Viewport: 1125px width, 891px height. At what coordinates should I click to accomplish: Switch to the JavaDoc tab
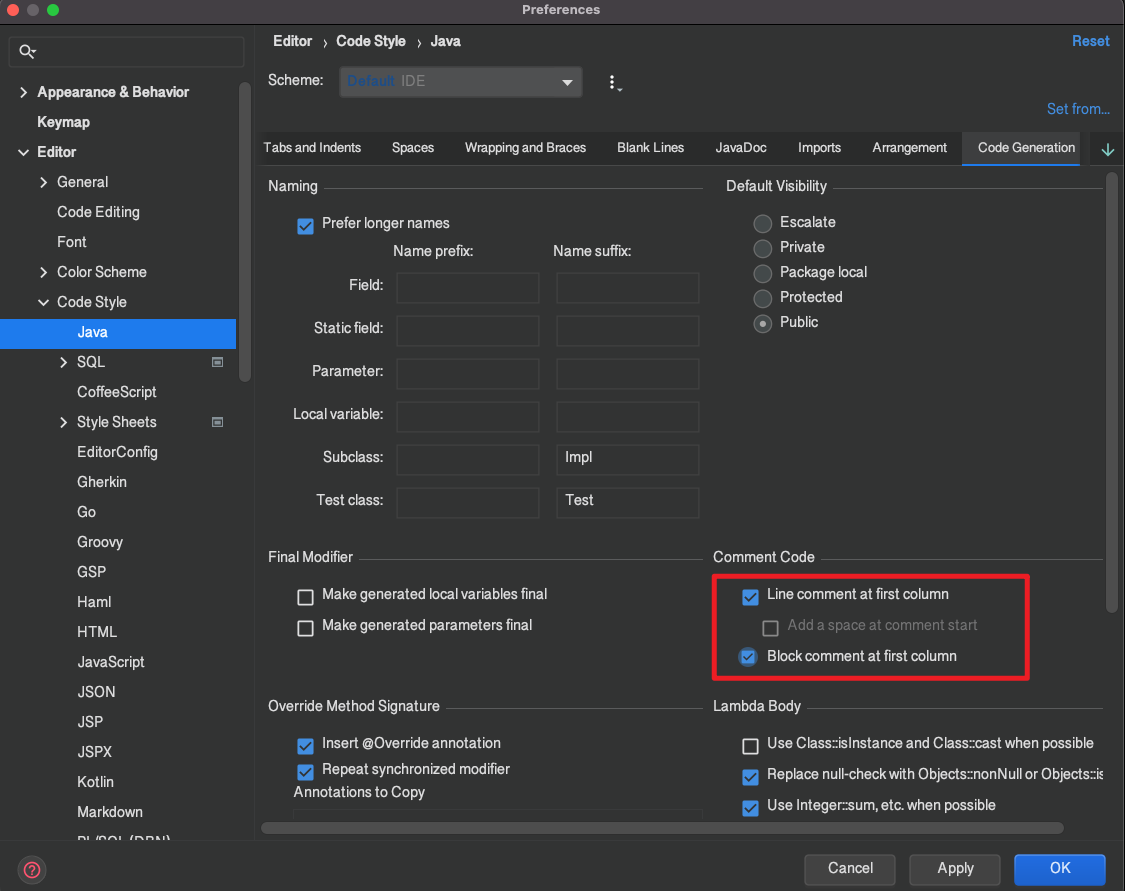pos(740,148)
